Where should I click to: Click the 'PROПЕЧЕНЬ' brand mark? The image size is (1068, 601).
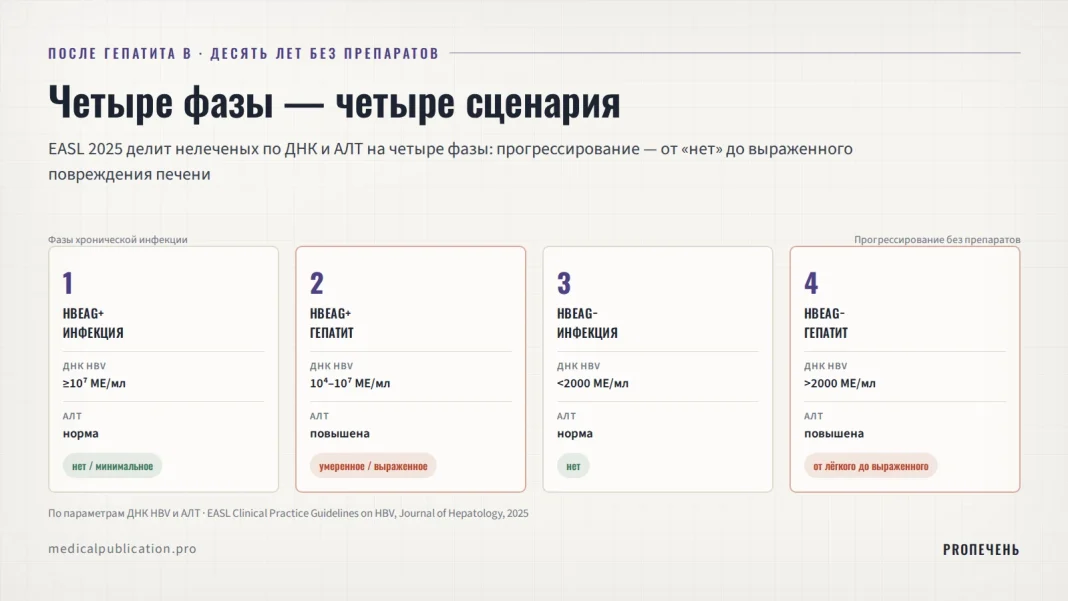pyautogui.click(x=981, y=549)
